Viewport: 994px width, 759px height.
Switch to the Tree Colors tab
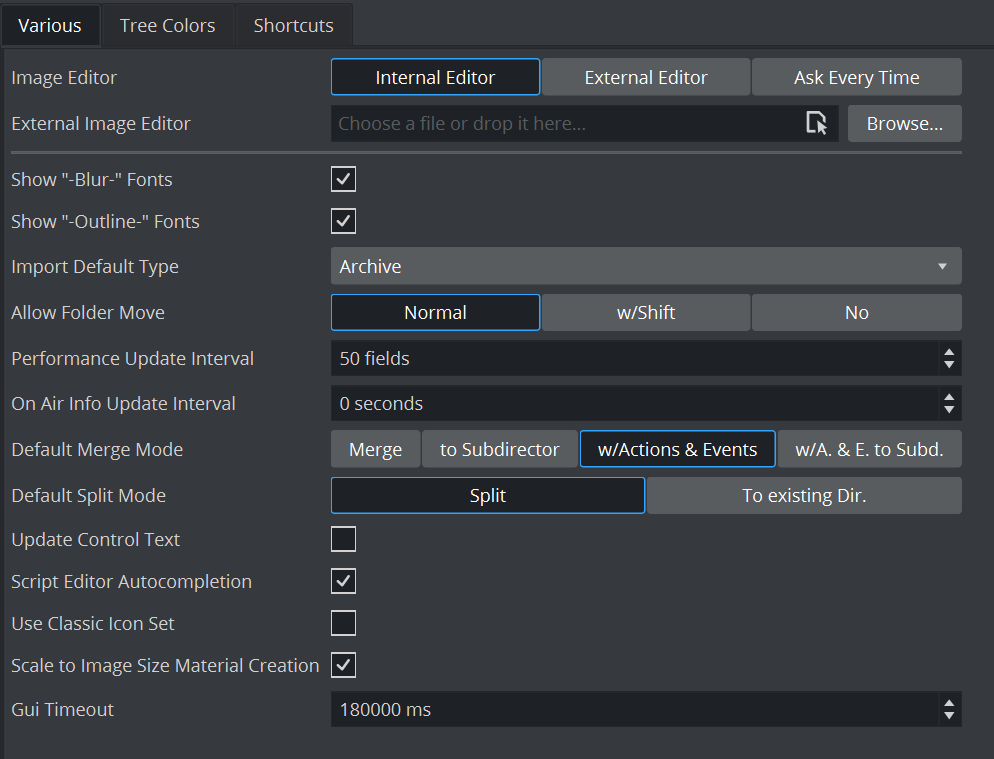167,26
